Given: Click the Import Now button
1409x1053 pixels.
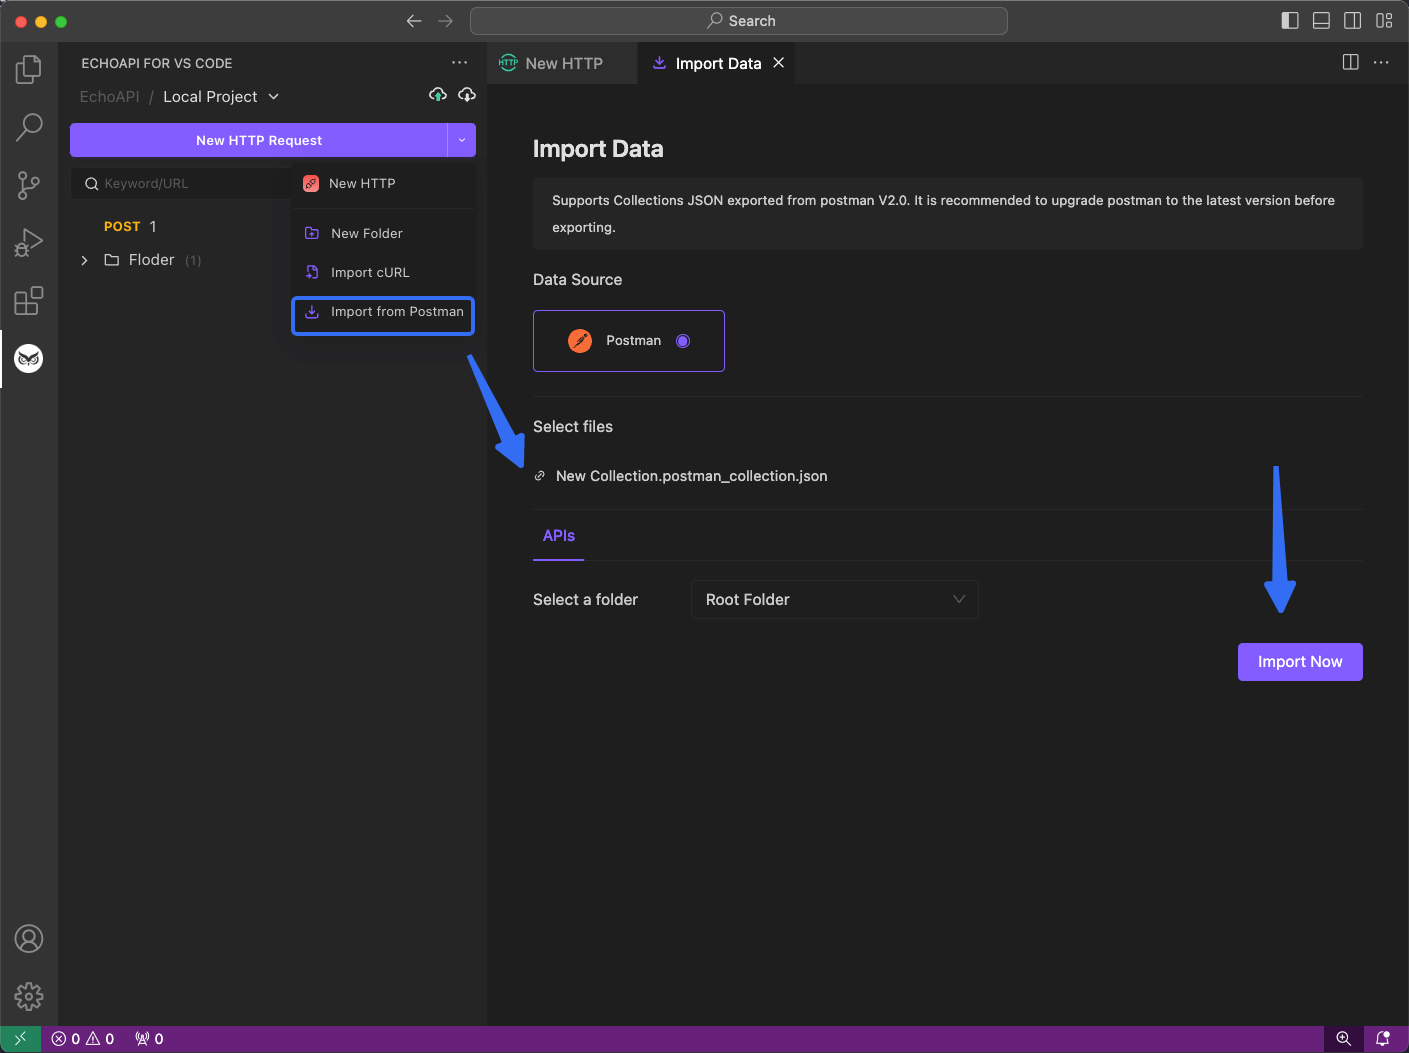Looking at the screenshot, I should tap(1300, 662).
